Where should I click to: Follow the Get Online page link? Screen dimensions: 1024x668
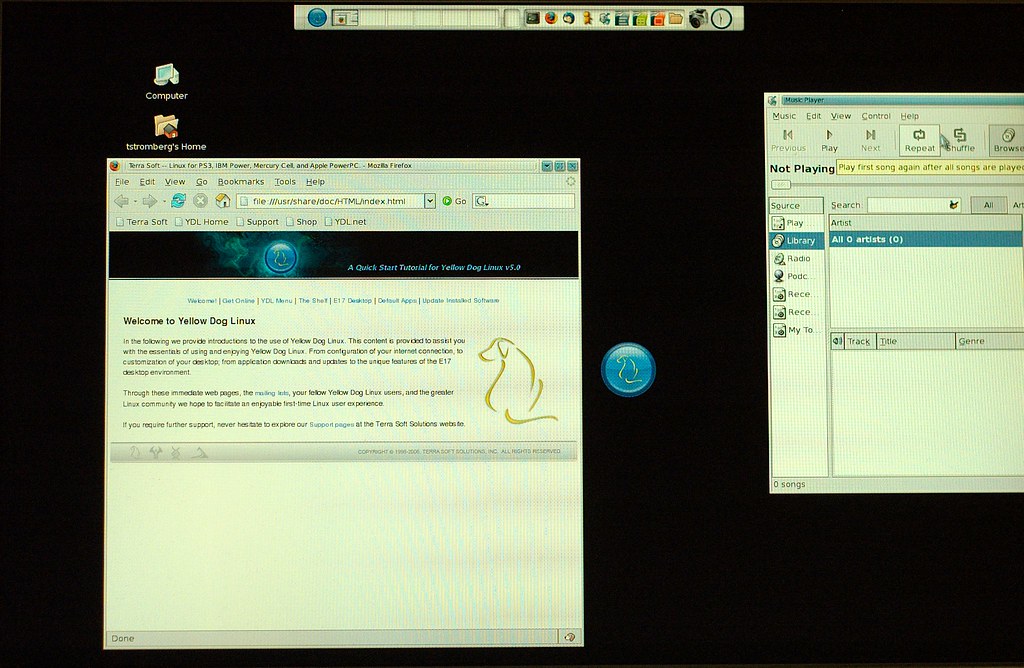[238, 301]
